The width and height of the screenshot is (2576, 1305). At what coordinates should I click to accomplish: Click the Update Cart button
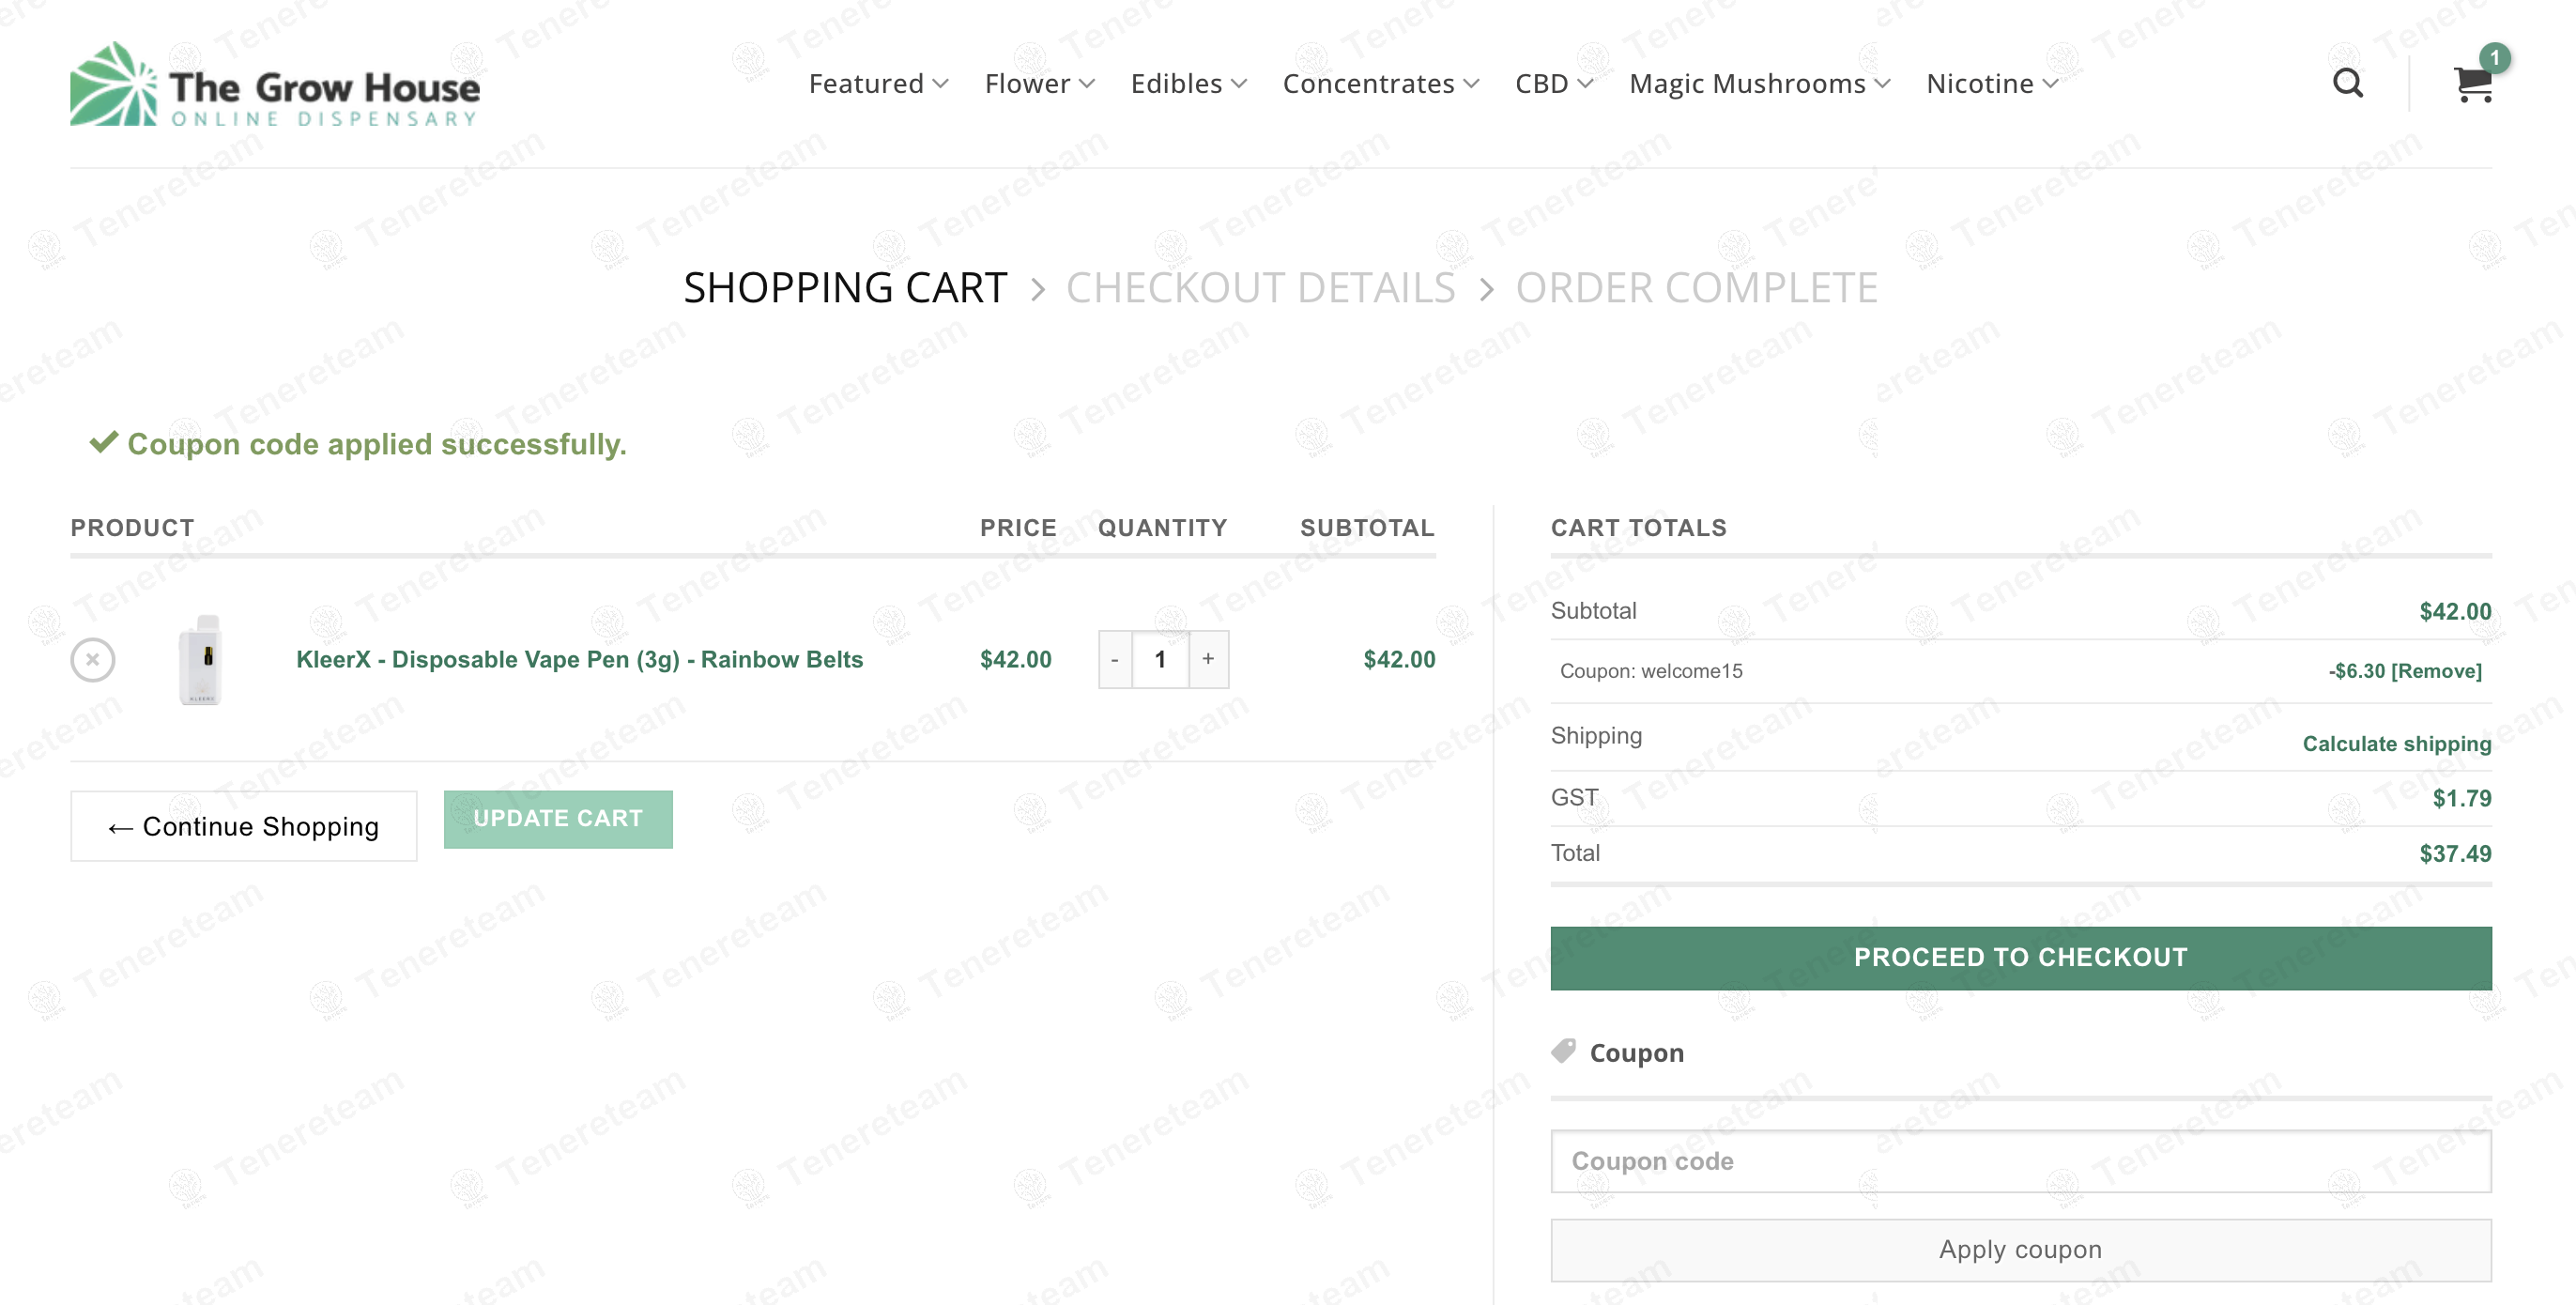point(558,818)
